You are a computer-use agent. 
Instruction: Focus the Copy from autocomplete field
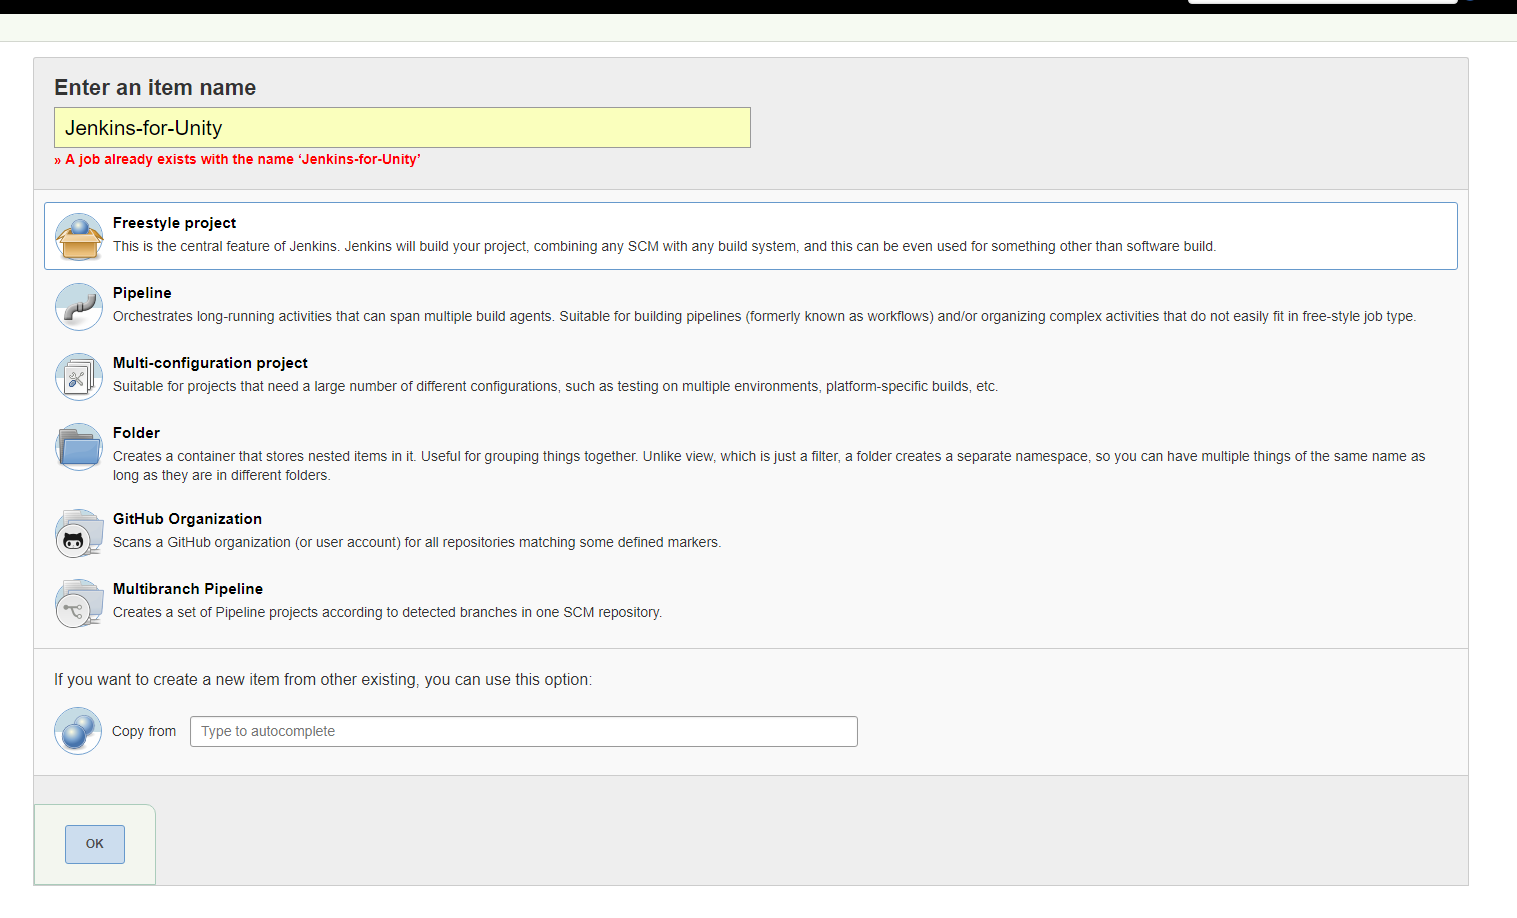coord(524,731)
